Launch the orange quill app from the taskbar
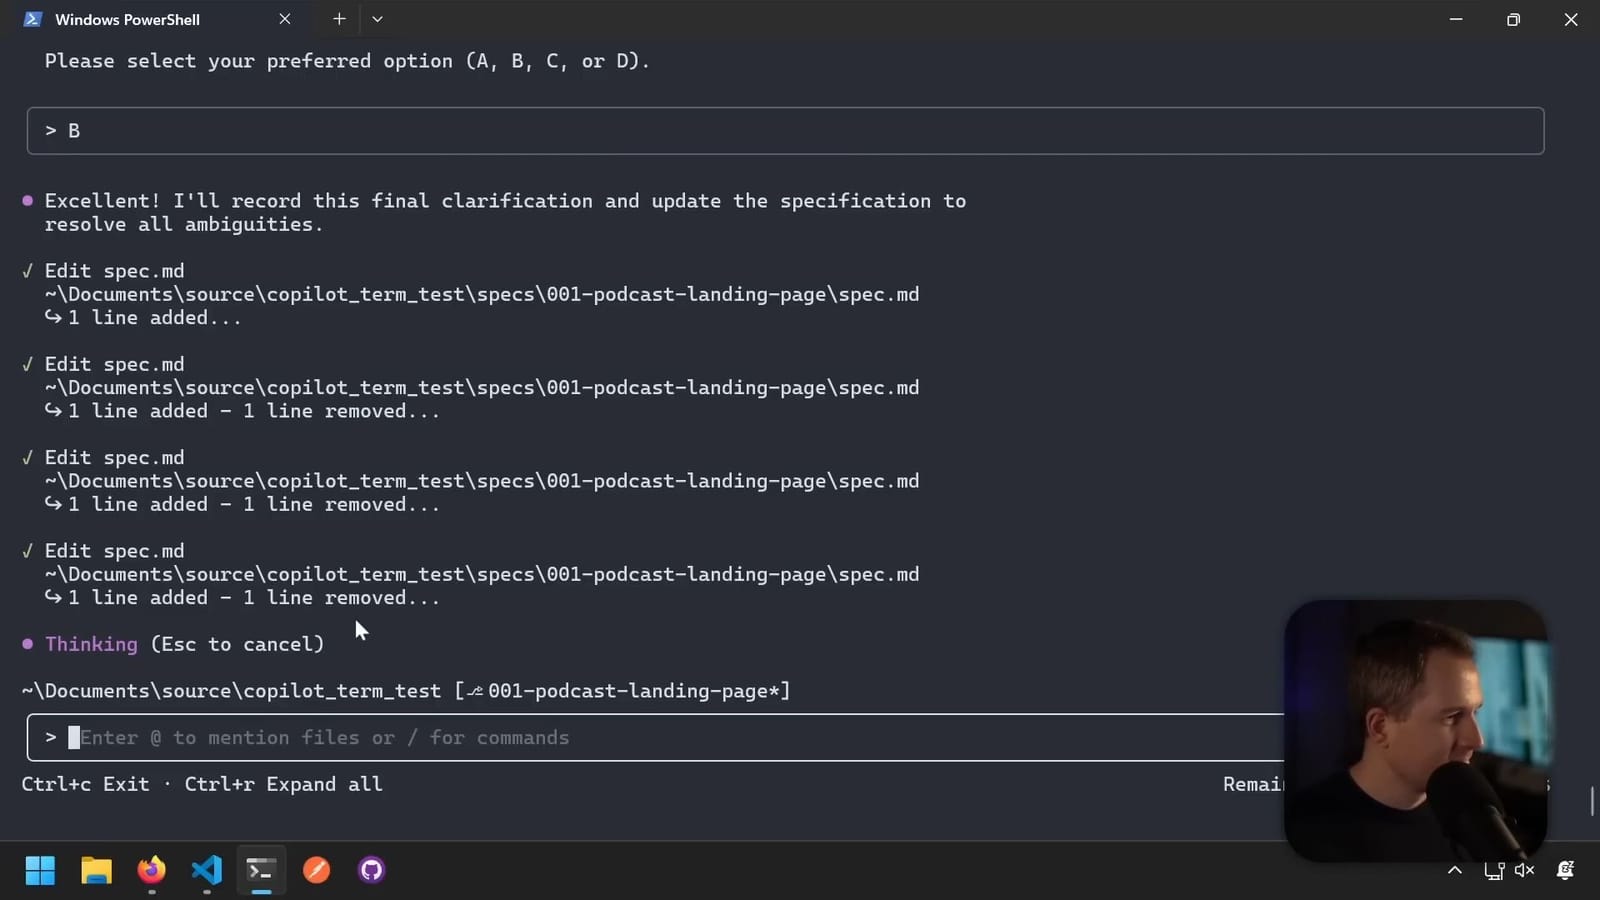Screen dimensions: 1600x900 pyautogui.click(x=315, y=870)
